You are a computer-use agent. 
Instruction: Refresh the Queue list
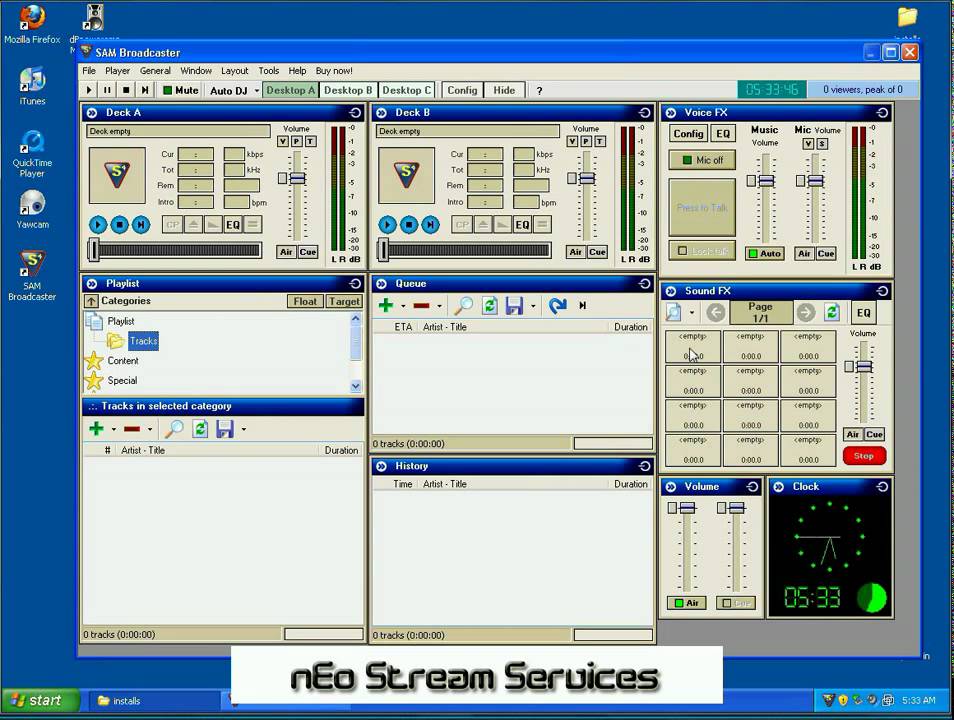coord(490,306)
